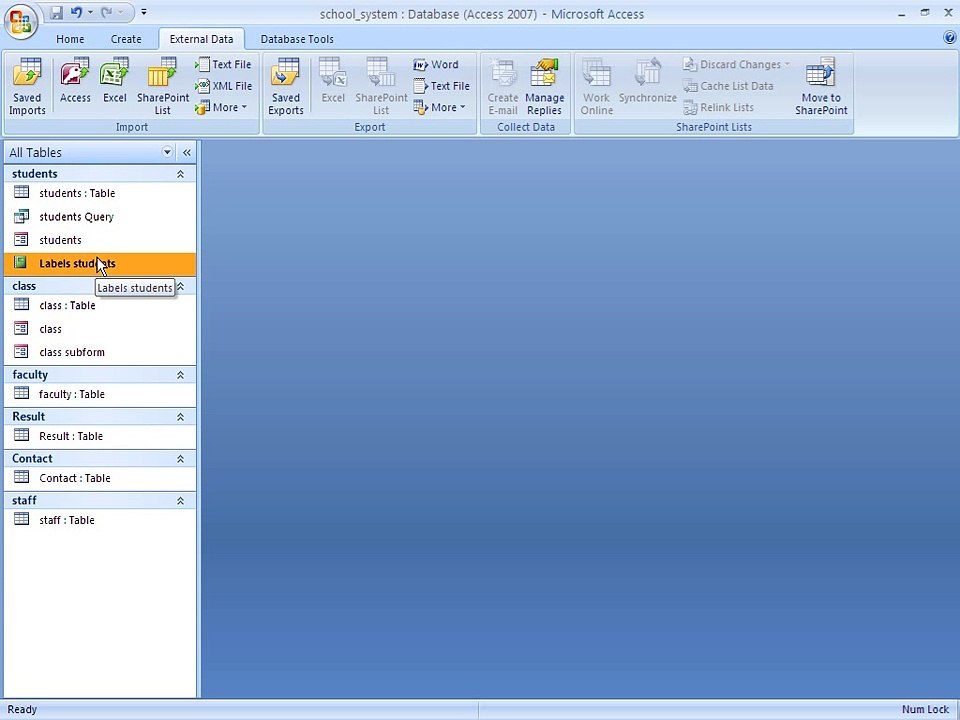The height and width of the screenshot is (720, 960).
Task: Select Labels students report
Action: (100, 264)
